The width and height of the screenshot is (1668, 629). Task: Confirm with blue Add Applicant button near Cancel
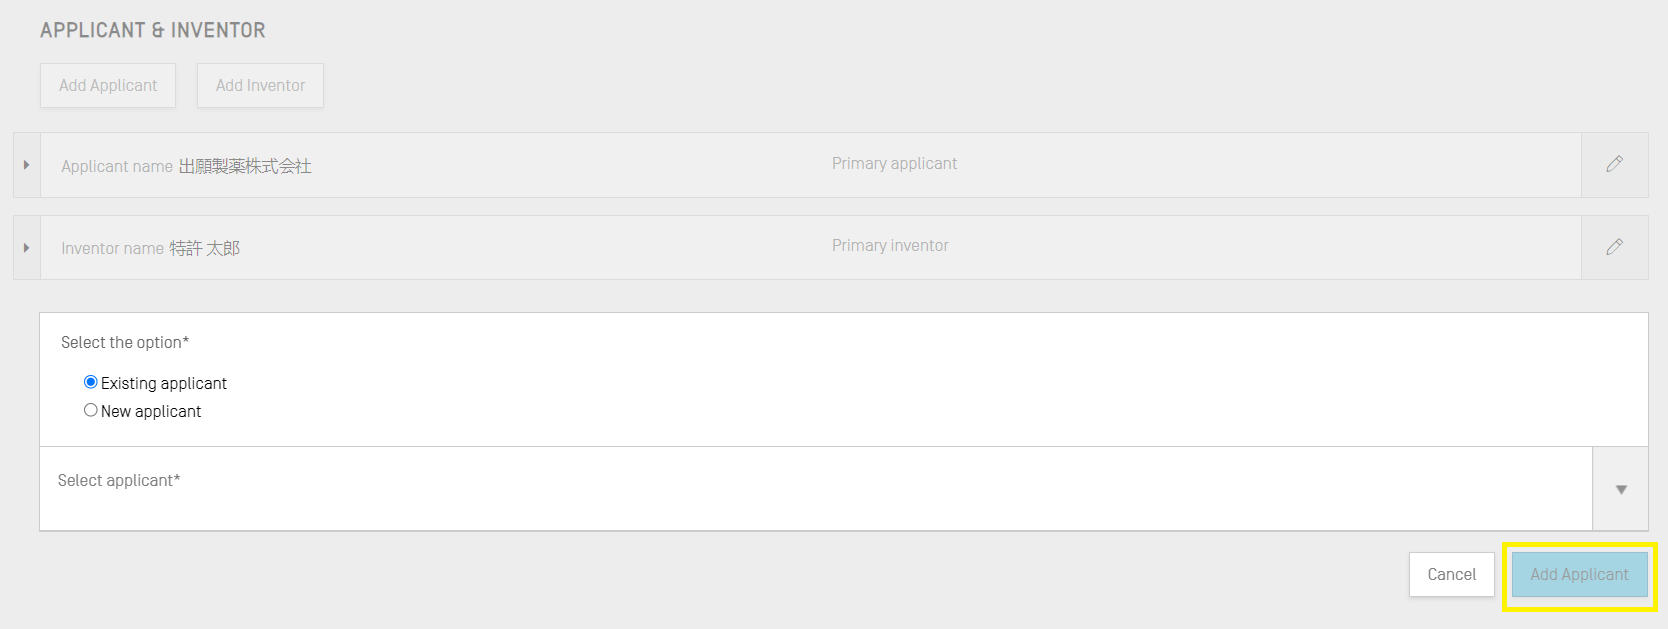(1579, 575)
